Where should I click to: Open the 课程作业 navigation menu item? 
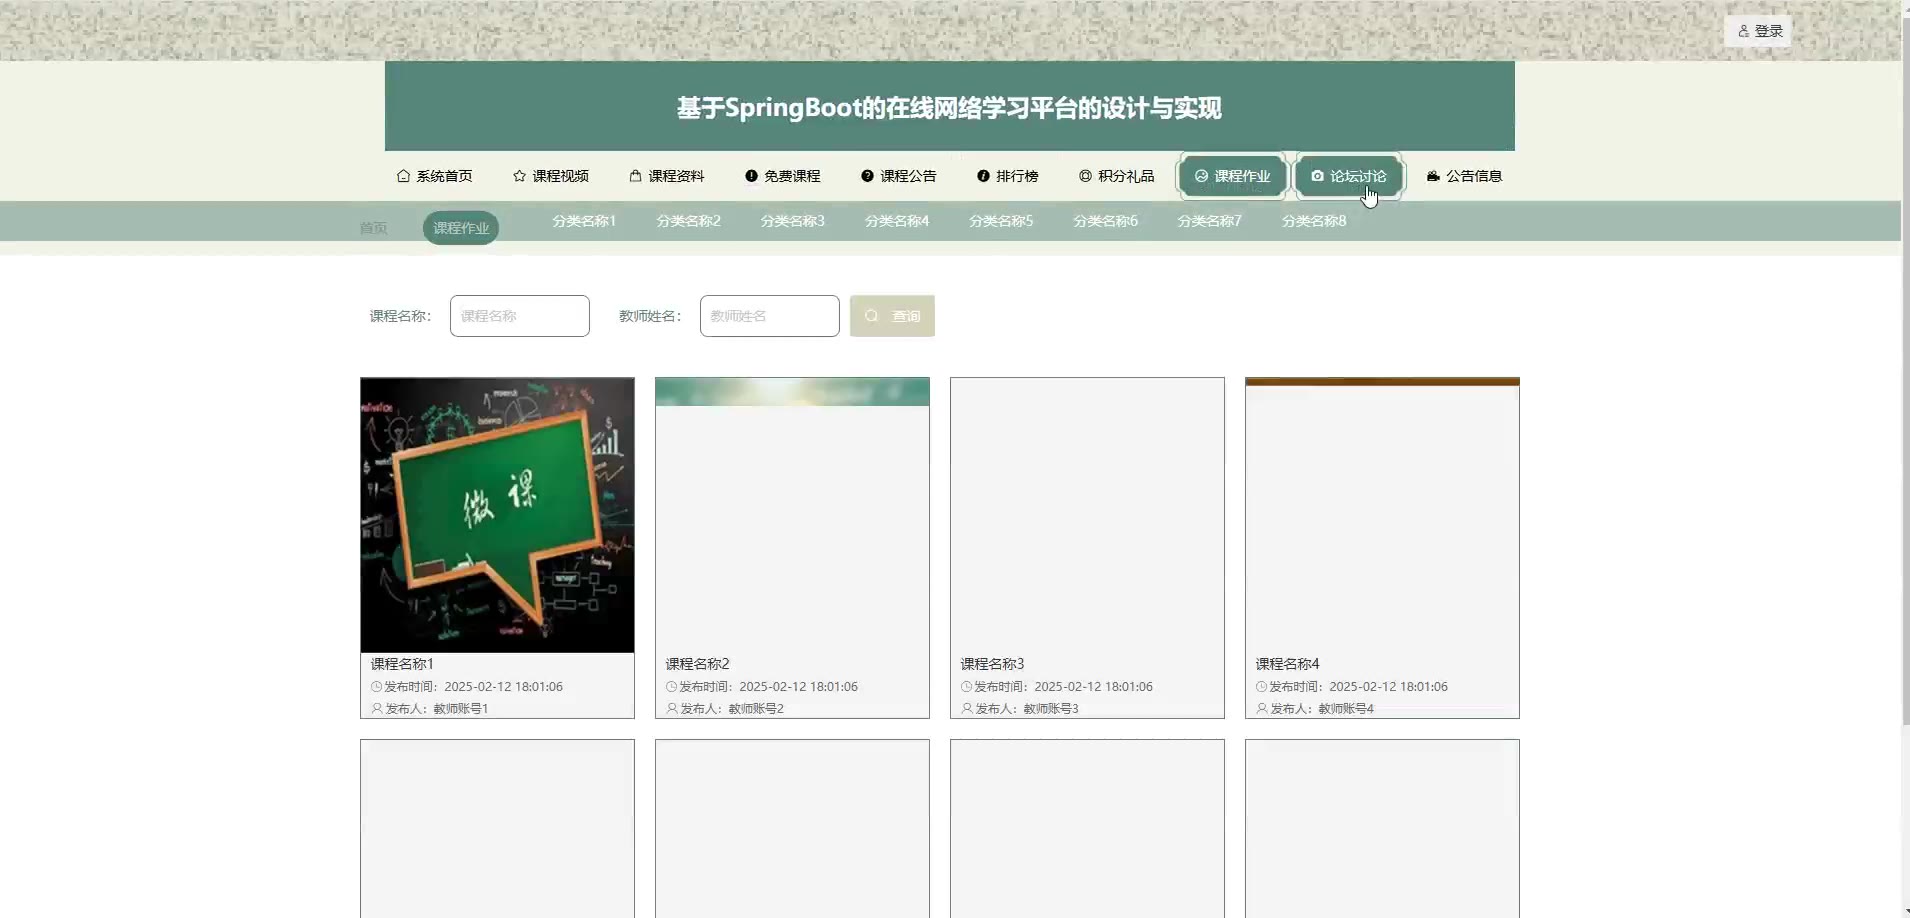point(1232,176)
